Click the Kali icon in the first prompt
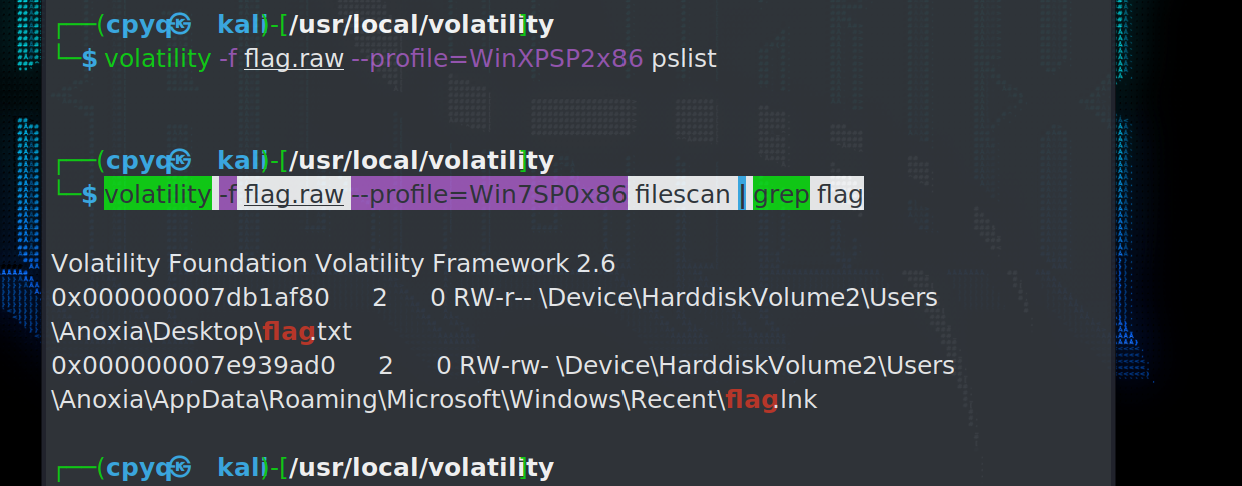 (x=179, y=24)
